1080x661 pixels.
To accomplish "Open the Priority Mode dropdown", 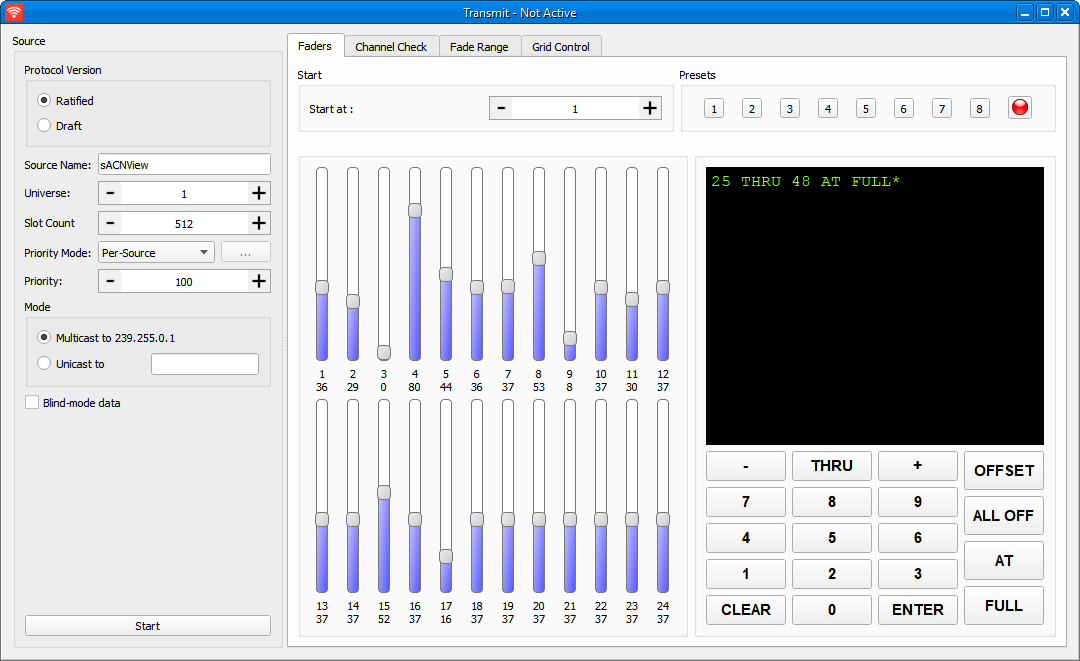I will pyautogui.click(x=156, y=253).
